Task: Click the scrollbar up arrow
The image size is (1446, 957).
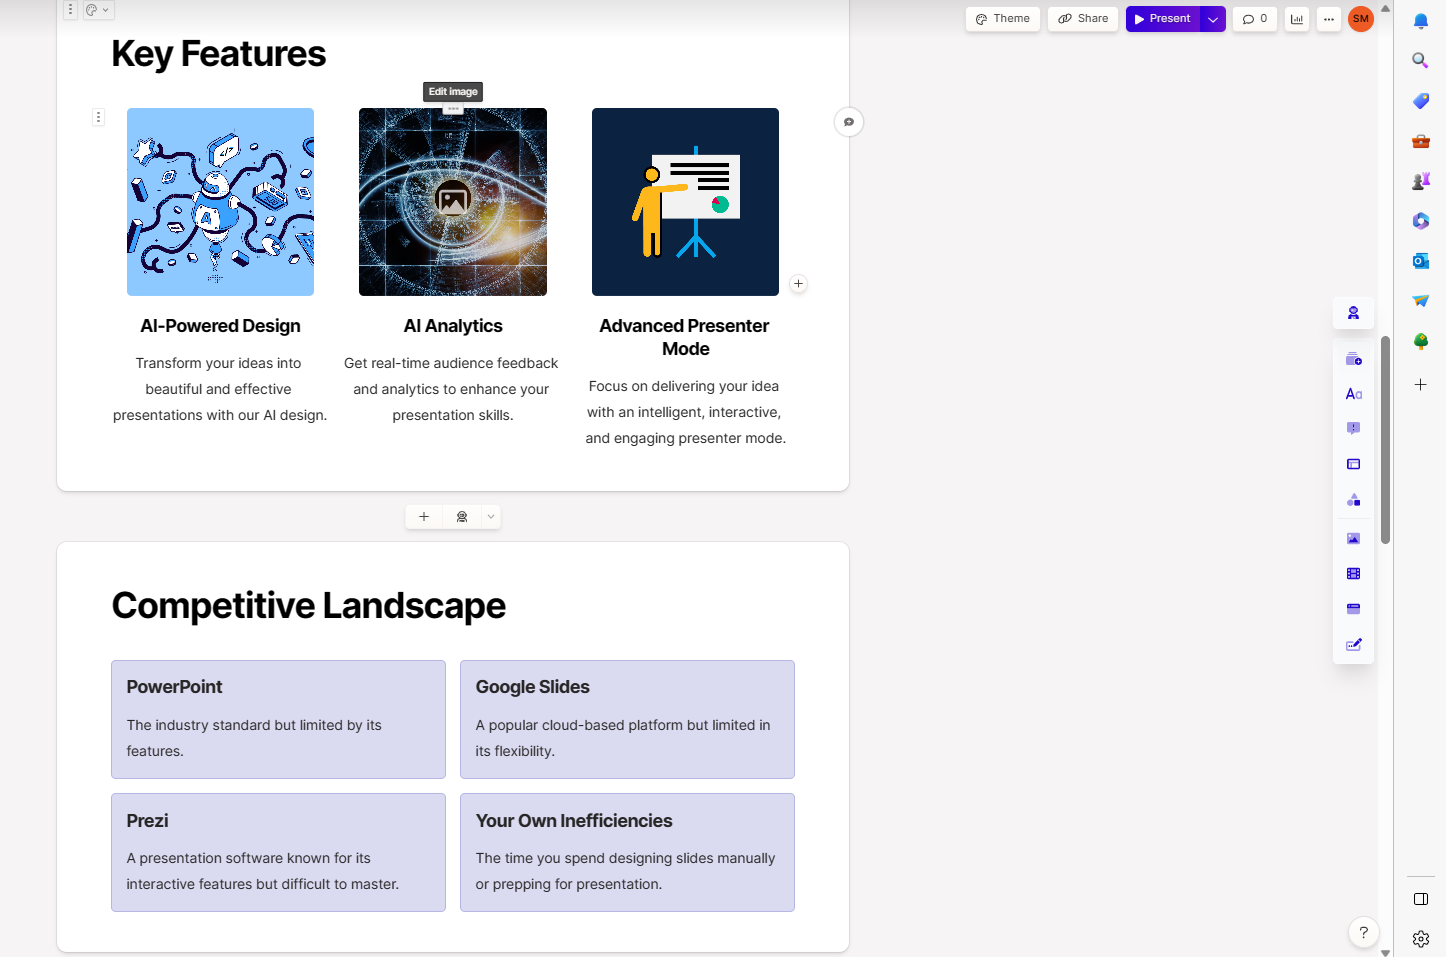Action: (1385, 8)
